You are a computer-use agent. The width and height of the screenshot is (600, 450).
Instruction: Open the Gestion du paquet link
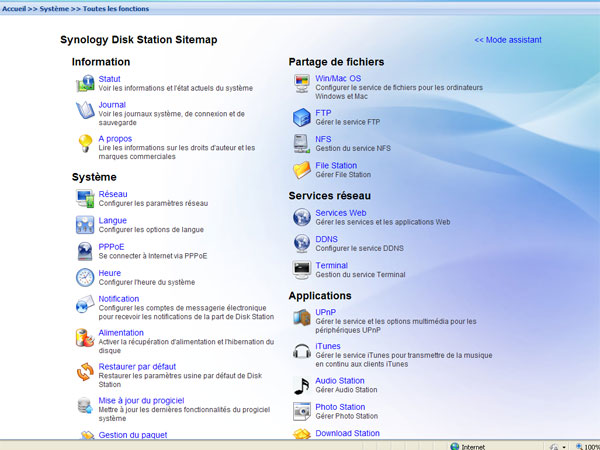[133, 435]
